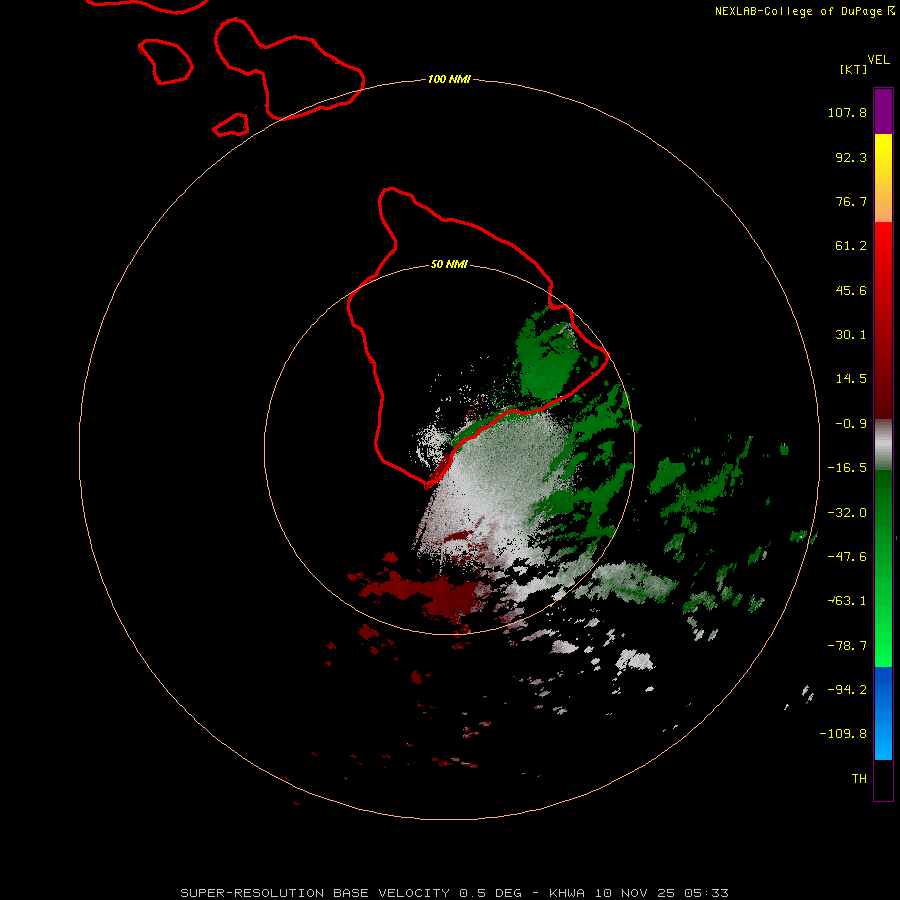
Task: Click the purple segment of the color bar
Action: point(883,112)
